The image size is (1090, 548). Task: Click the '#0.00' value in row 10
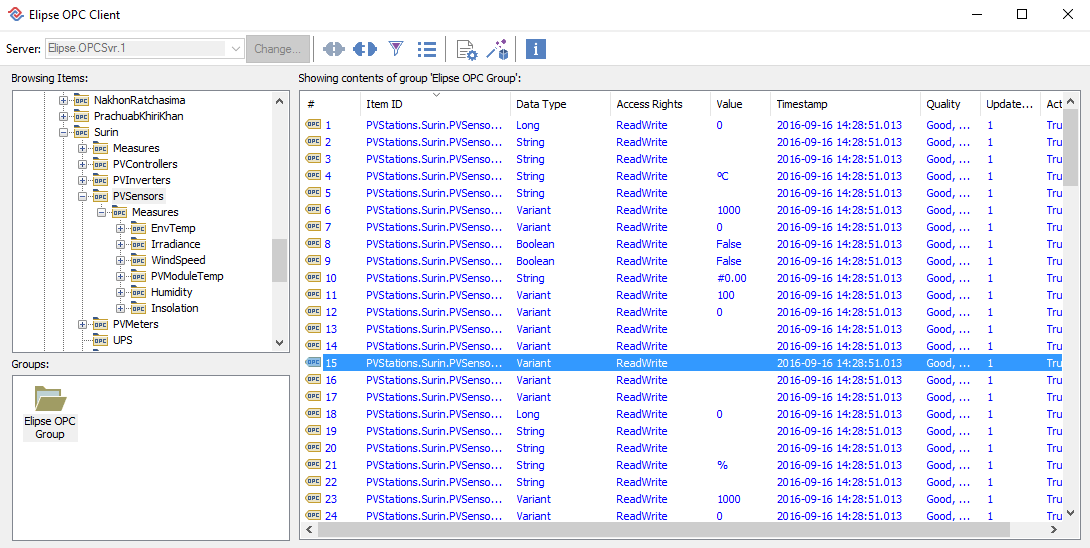pyautogui.click(x=731, y=278)
